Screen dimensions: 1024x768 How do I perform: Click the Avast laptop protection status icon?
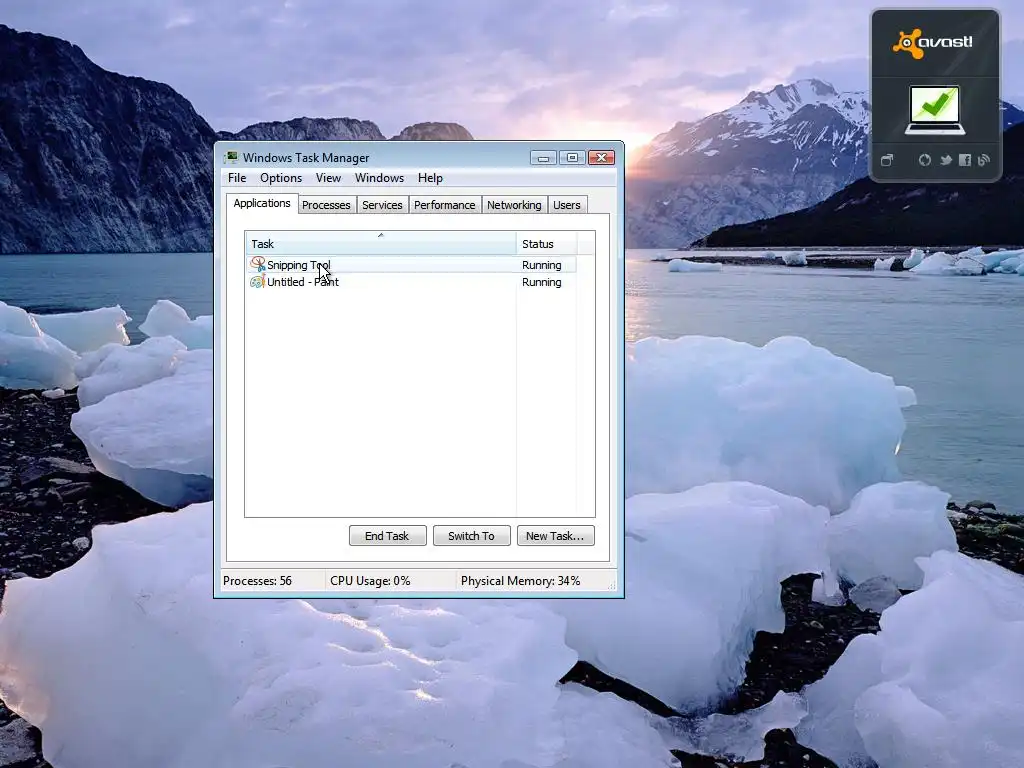pos(935,110)
